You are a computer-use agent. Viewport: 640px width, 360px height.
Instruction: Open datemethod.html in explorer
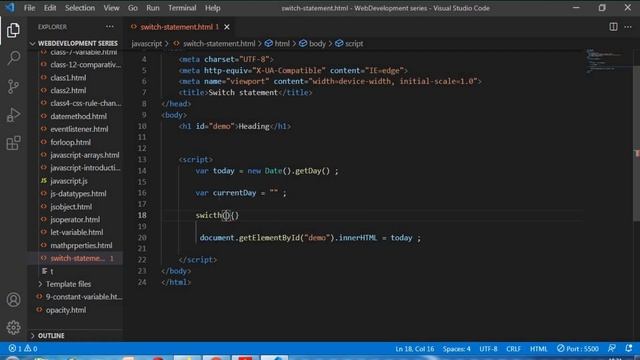76,116
